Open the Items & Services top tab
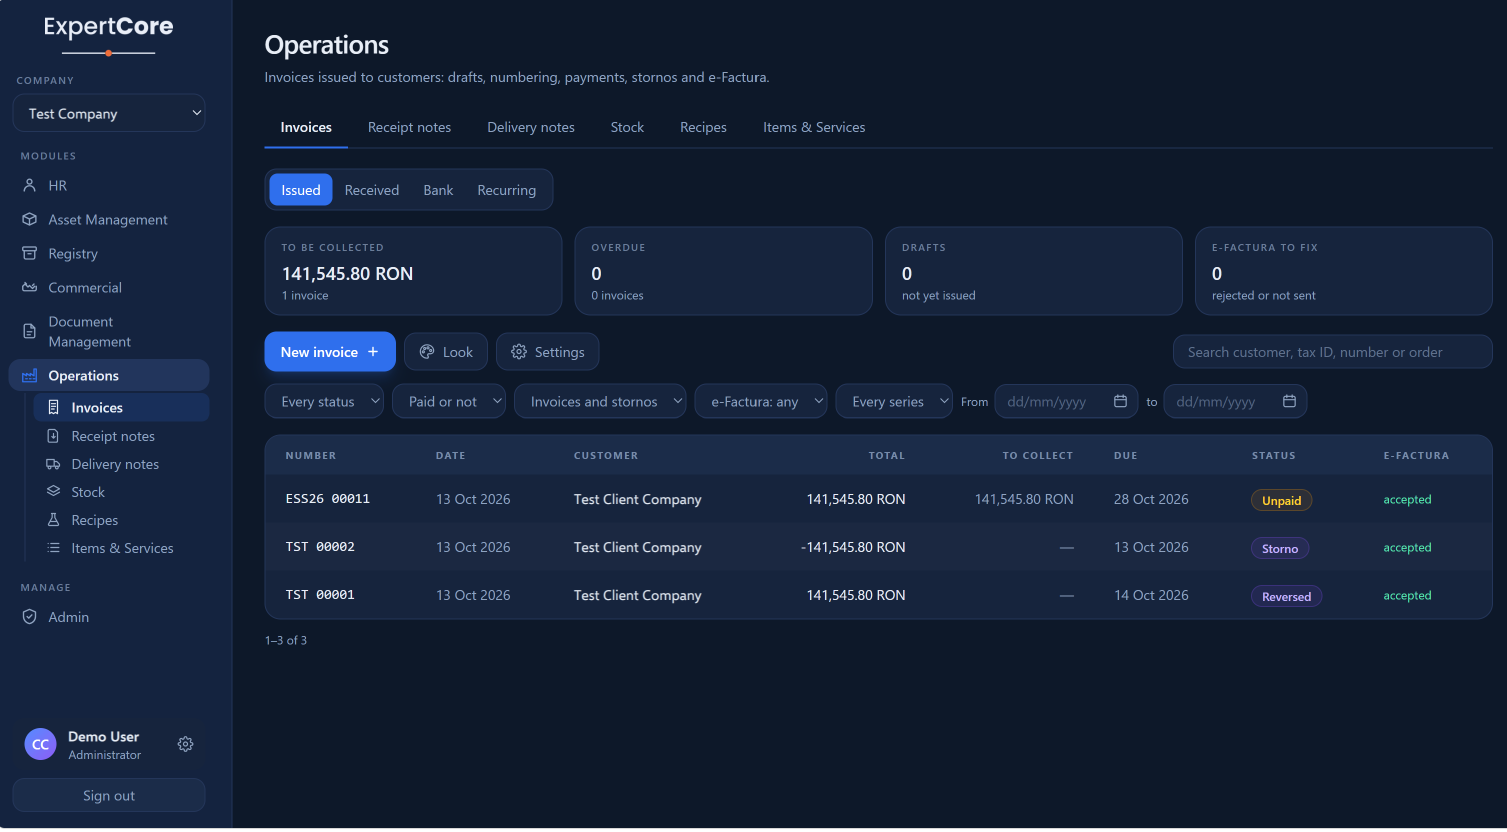The width and height of the screenshot is (1507, 832). tap(814, 128)
